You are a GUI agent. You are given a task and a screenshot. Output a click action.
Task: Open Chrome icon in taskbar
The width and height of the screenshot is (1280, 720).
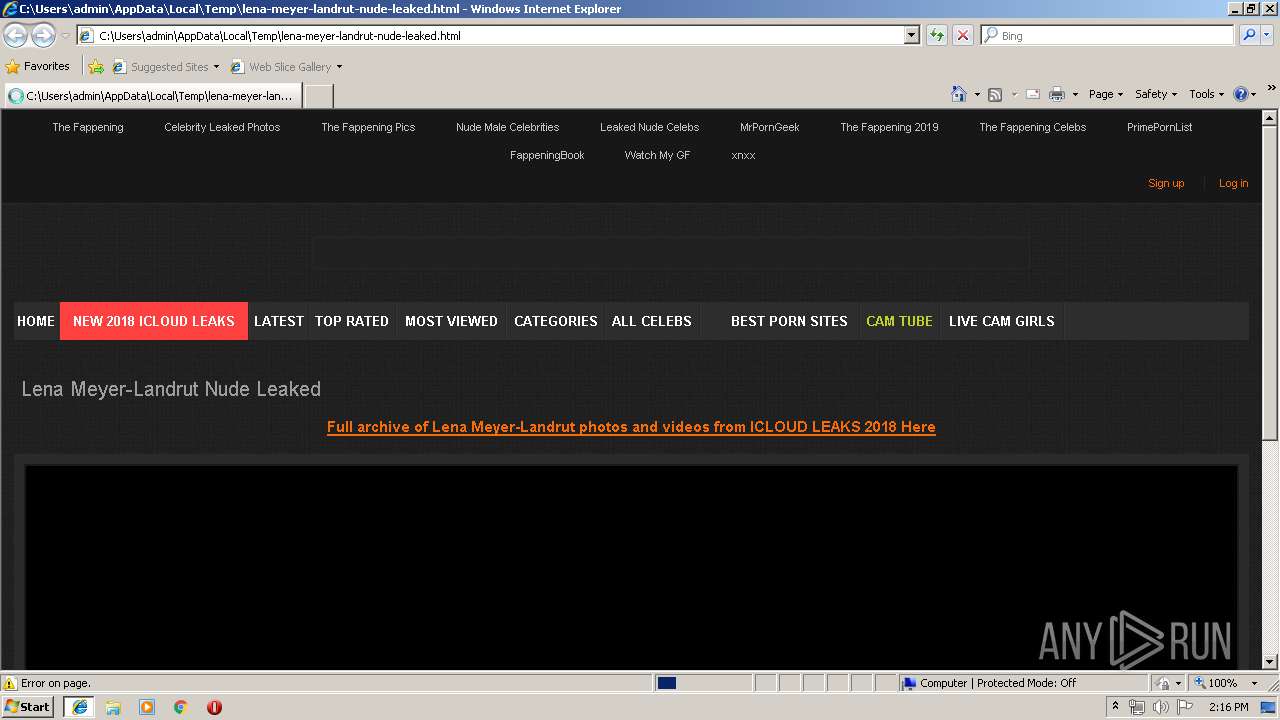181,707
